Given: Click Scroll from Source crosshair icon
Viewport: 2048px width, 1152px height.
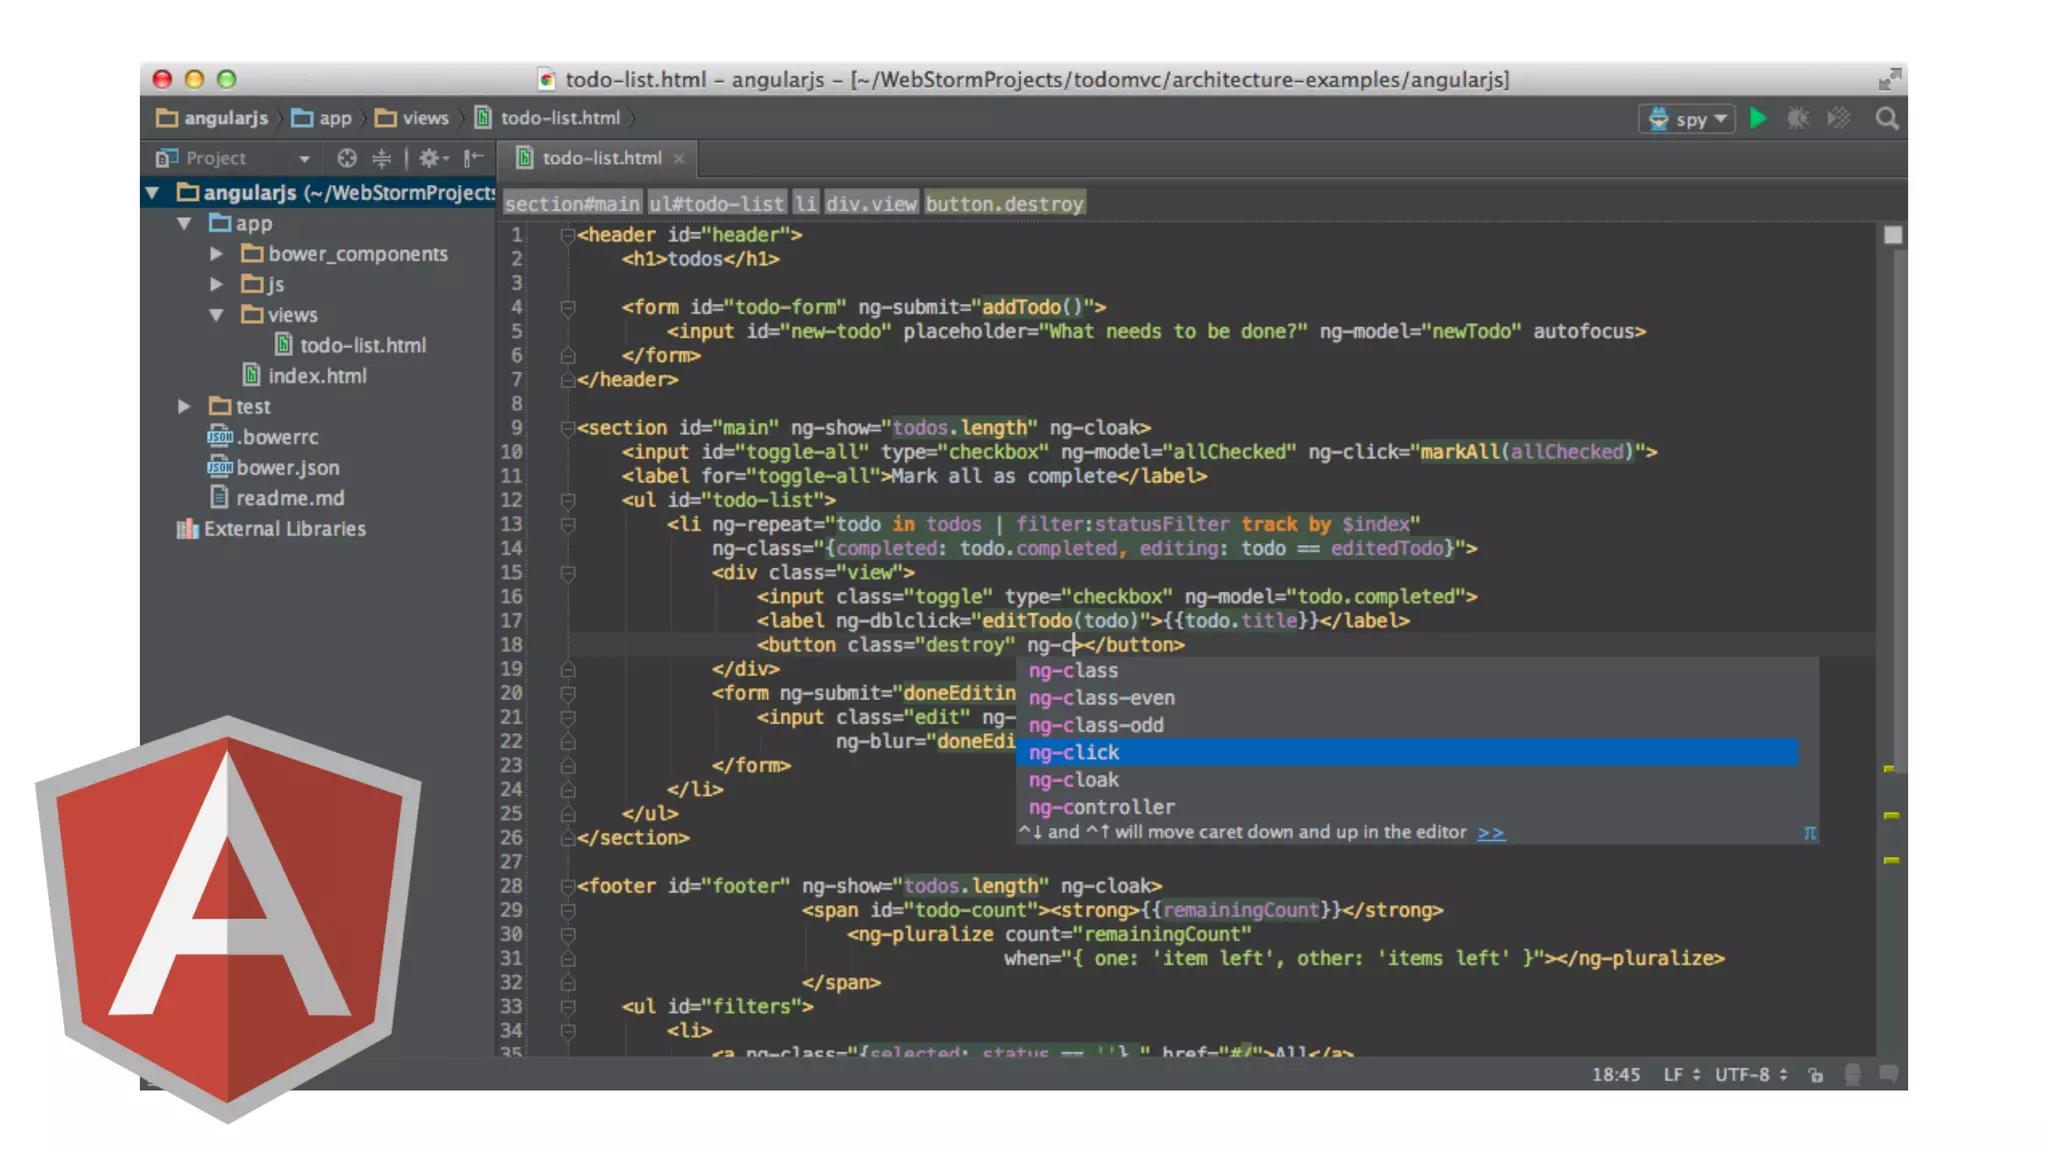Looking at the screenshot, I should [347, 158].
